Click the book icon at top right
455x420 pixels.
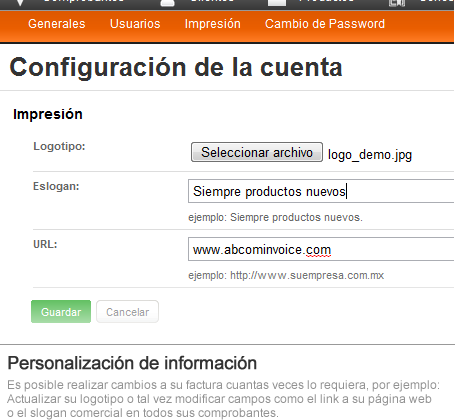click(x=397, y=3)
